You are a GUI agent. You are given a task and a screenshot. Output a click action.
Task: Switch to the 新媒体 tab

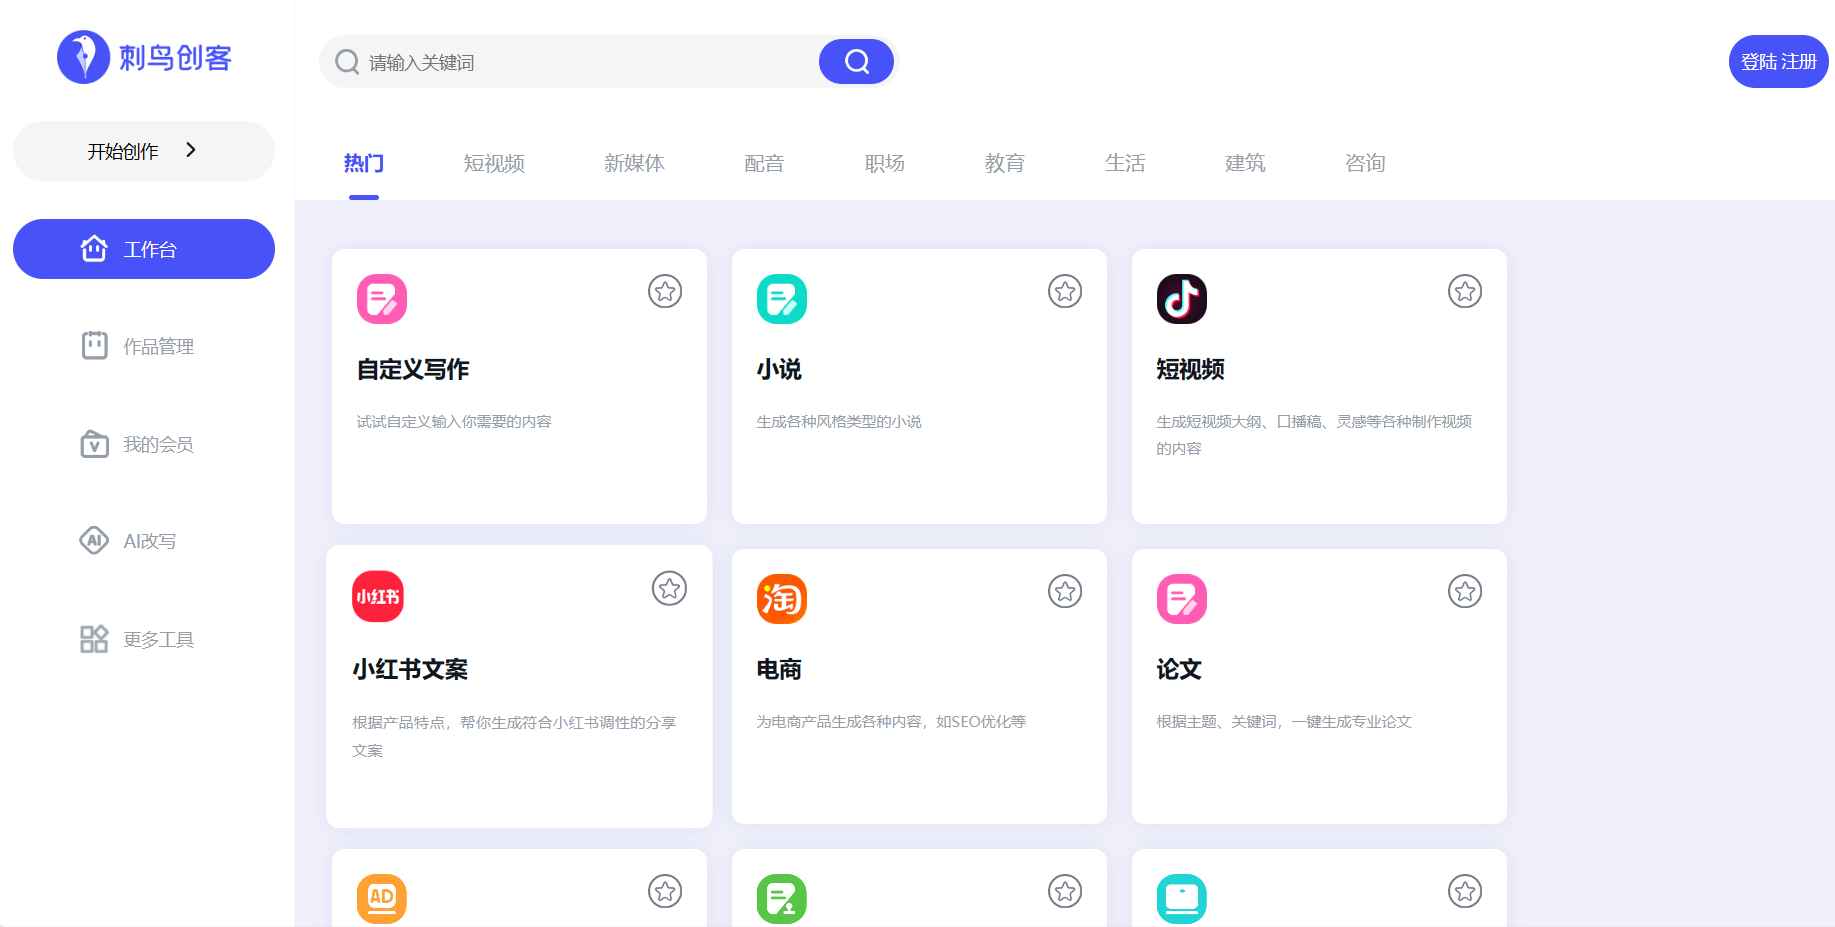point(634,163)
